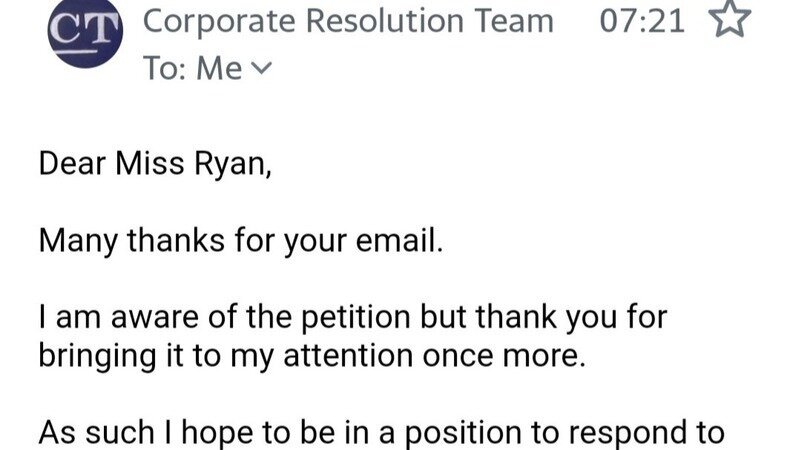
Task: Click the line beginning "bringing it to my"
Action: click(310, 358)
